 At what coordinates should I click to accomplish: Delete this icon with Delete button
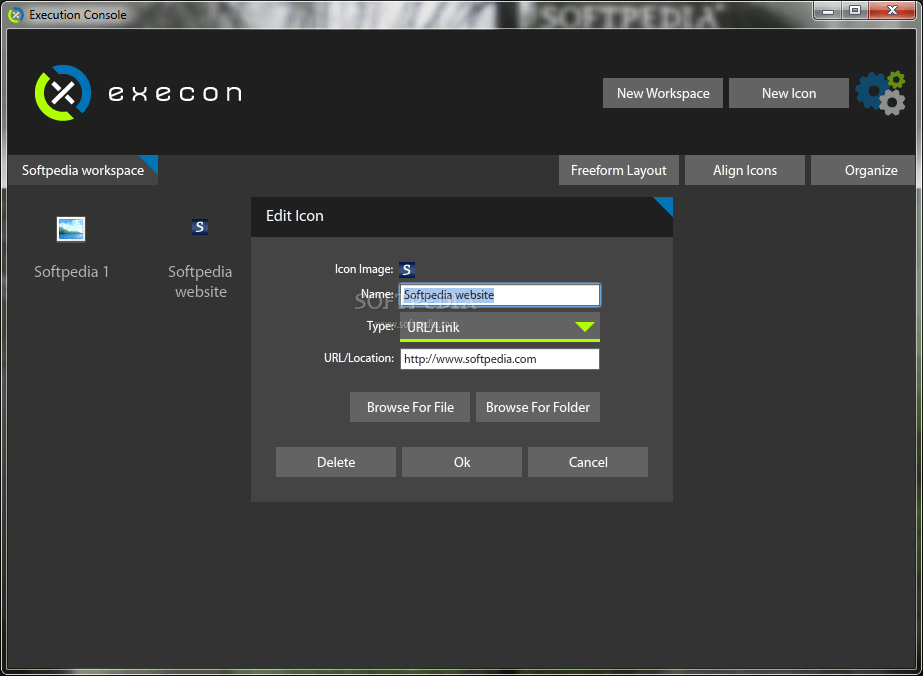[336, 462]
